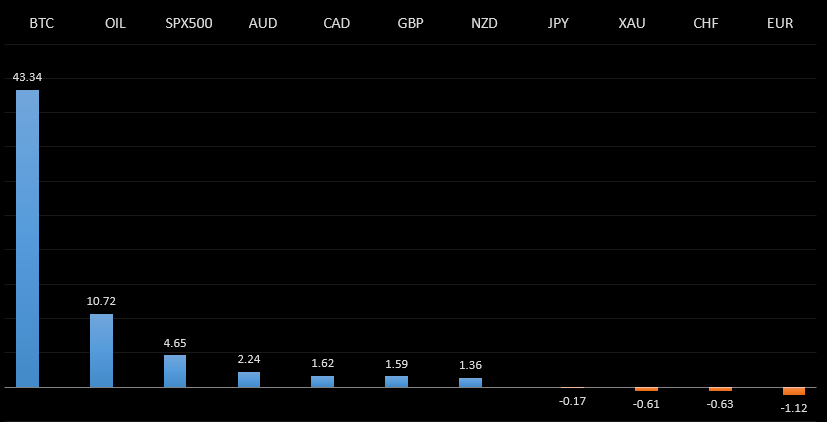Screen dimensions: 827x422
Task: Select the 10.72 value label
Action: point(101,301)
